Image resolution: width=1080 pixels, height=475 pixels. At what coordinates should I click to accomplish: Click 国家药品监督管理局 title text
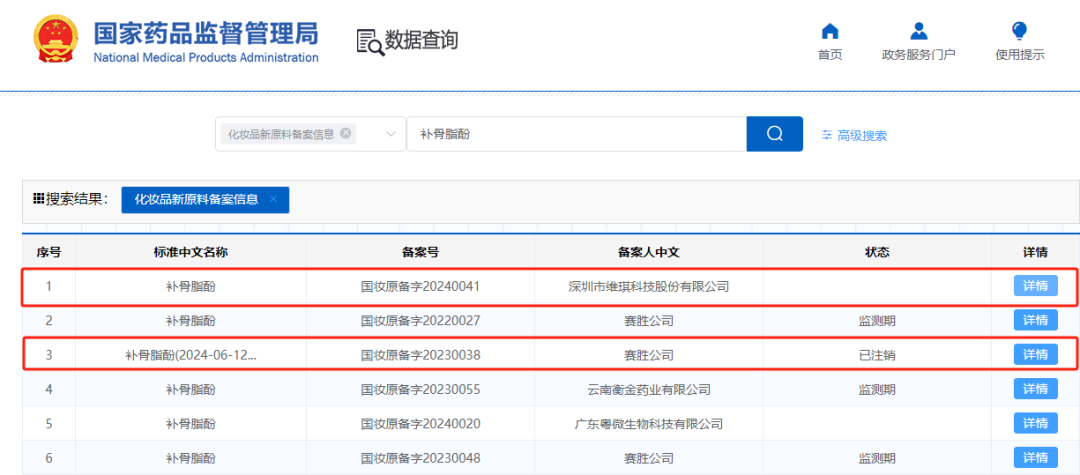(205, 32)
